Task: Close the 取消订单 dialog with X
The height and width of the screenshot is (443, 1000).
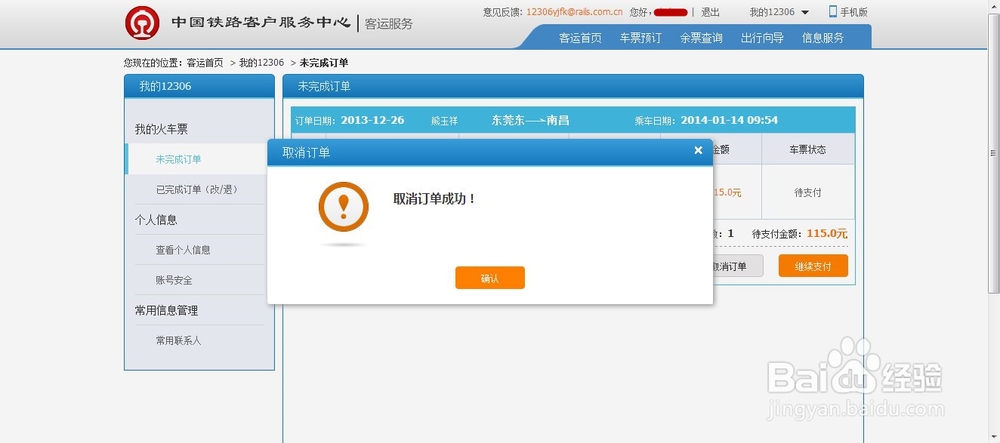Action: point(698,150)
